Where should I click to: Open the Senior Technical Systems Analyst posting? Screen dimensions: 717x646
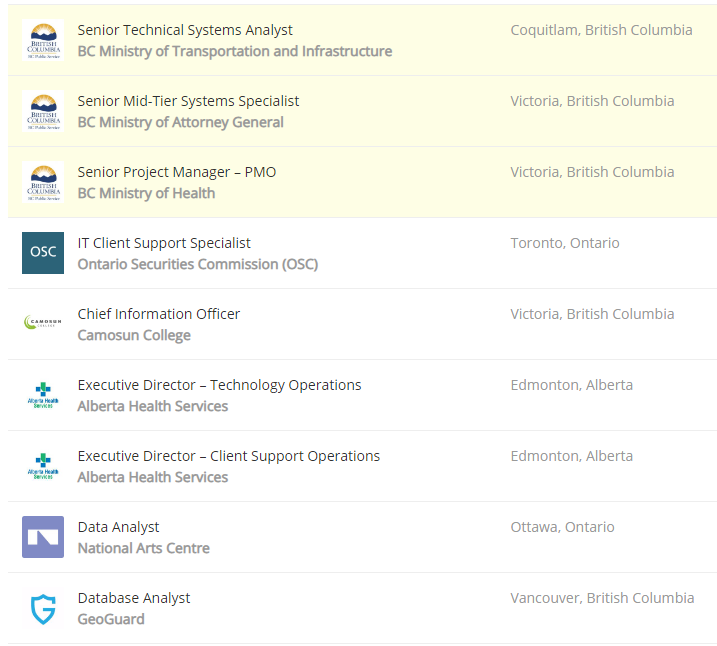coord(185,30)
